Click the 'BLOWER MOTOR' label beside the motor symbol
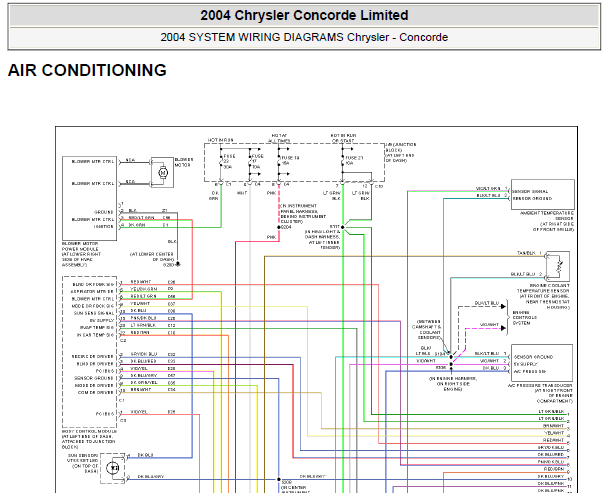This screenshot has width=609, height=493. (184, 162)
